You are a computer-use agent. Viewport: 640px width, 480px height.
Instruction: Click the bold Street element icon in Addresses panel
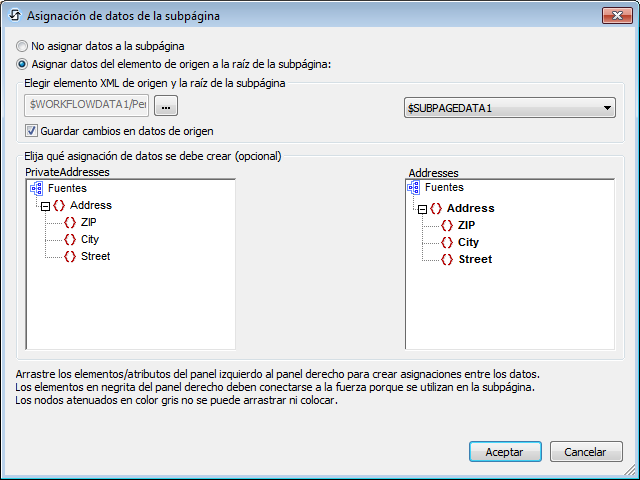point(447,259)
